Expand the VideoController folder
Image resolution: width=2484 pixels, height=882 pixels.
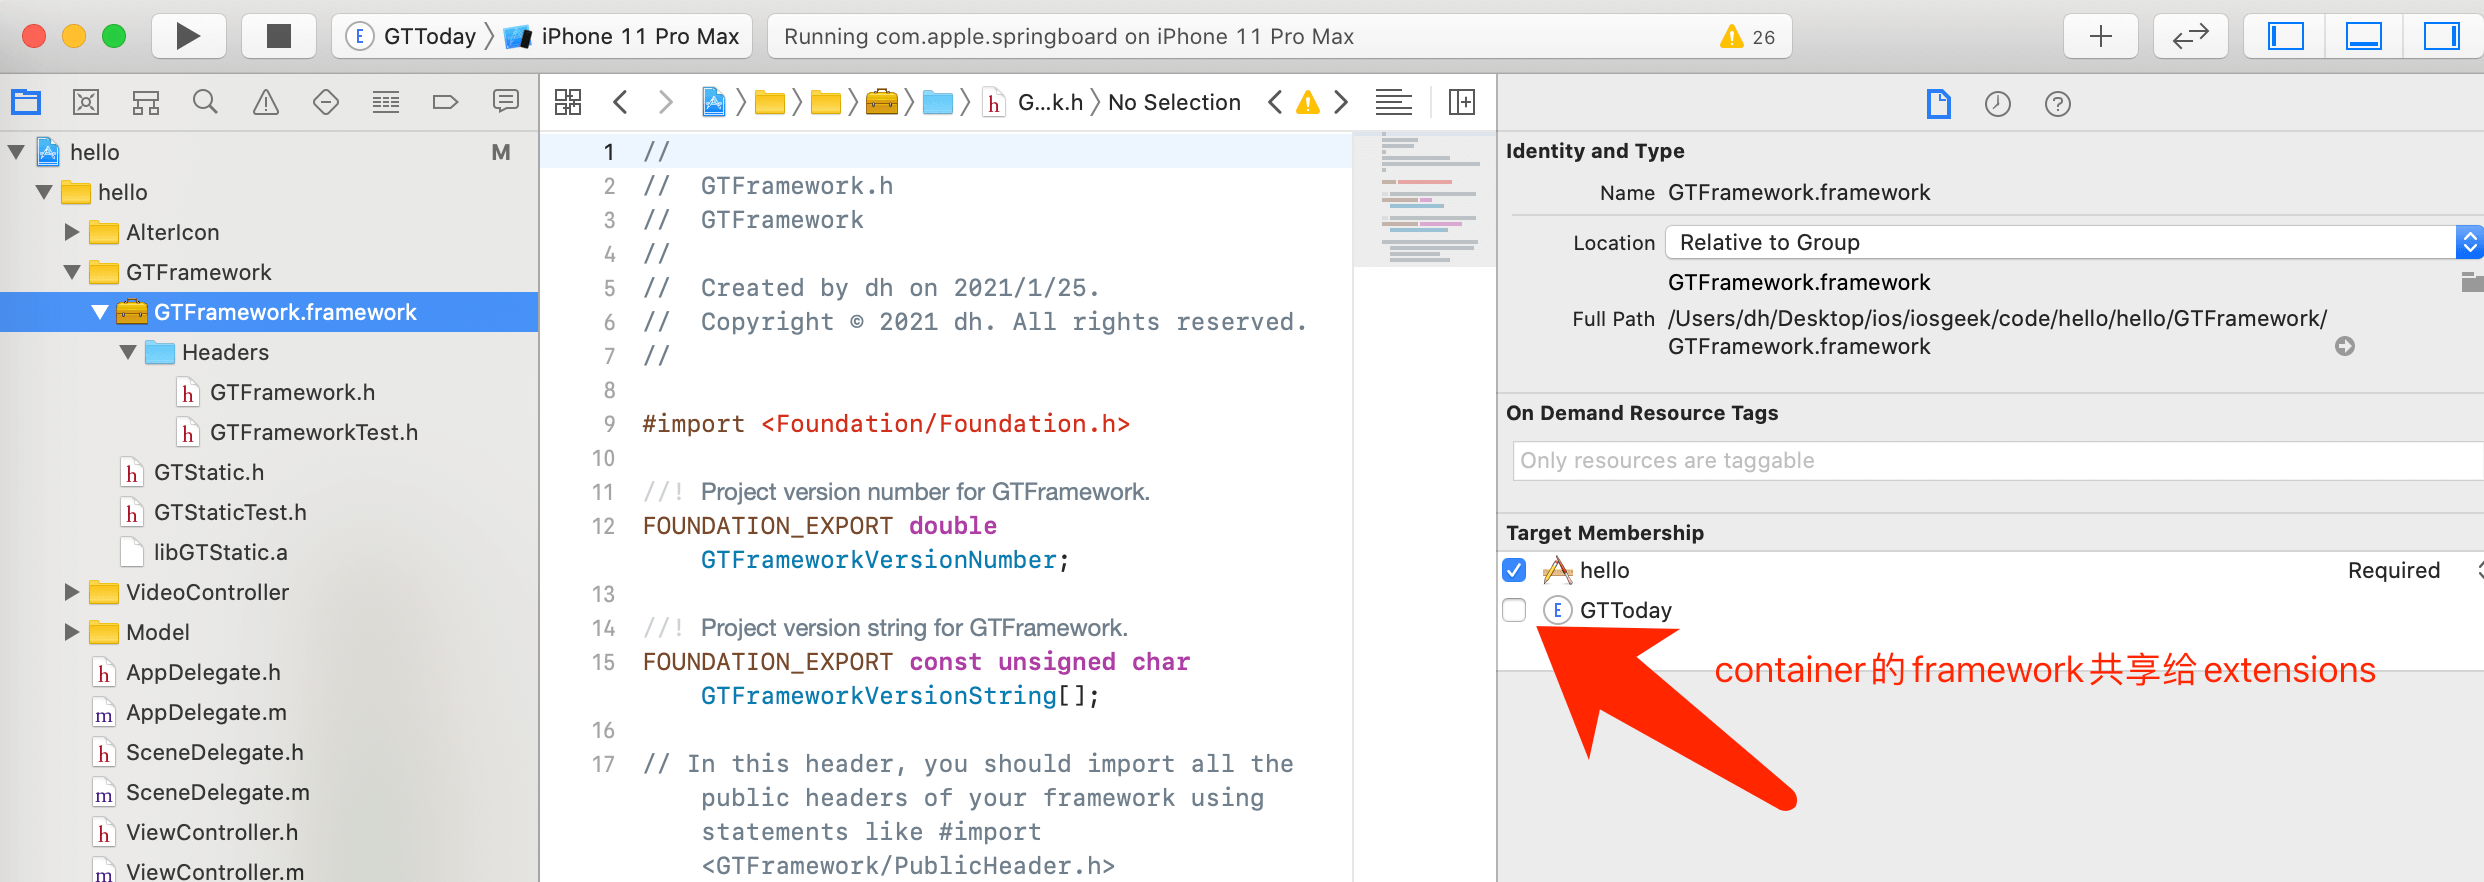point(72,592)
